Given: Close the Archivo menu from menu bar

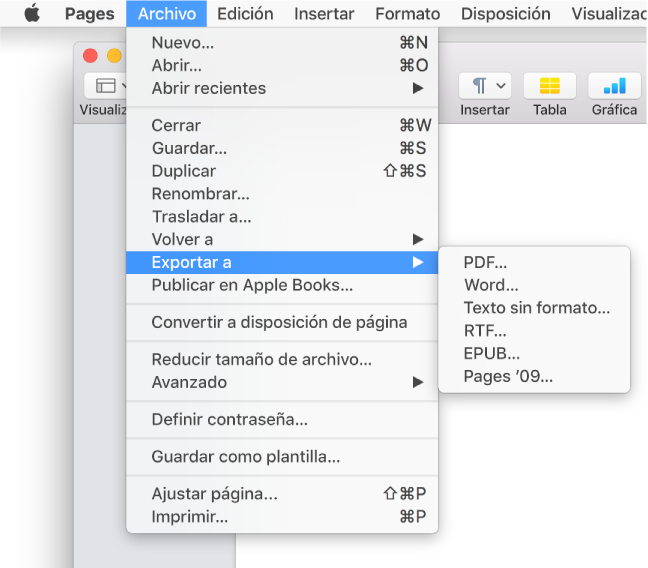Looking at the screenshot, I should [167, 14].
